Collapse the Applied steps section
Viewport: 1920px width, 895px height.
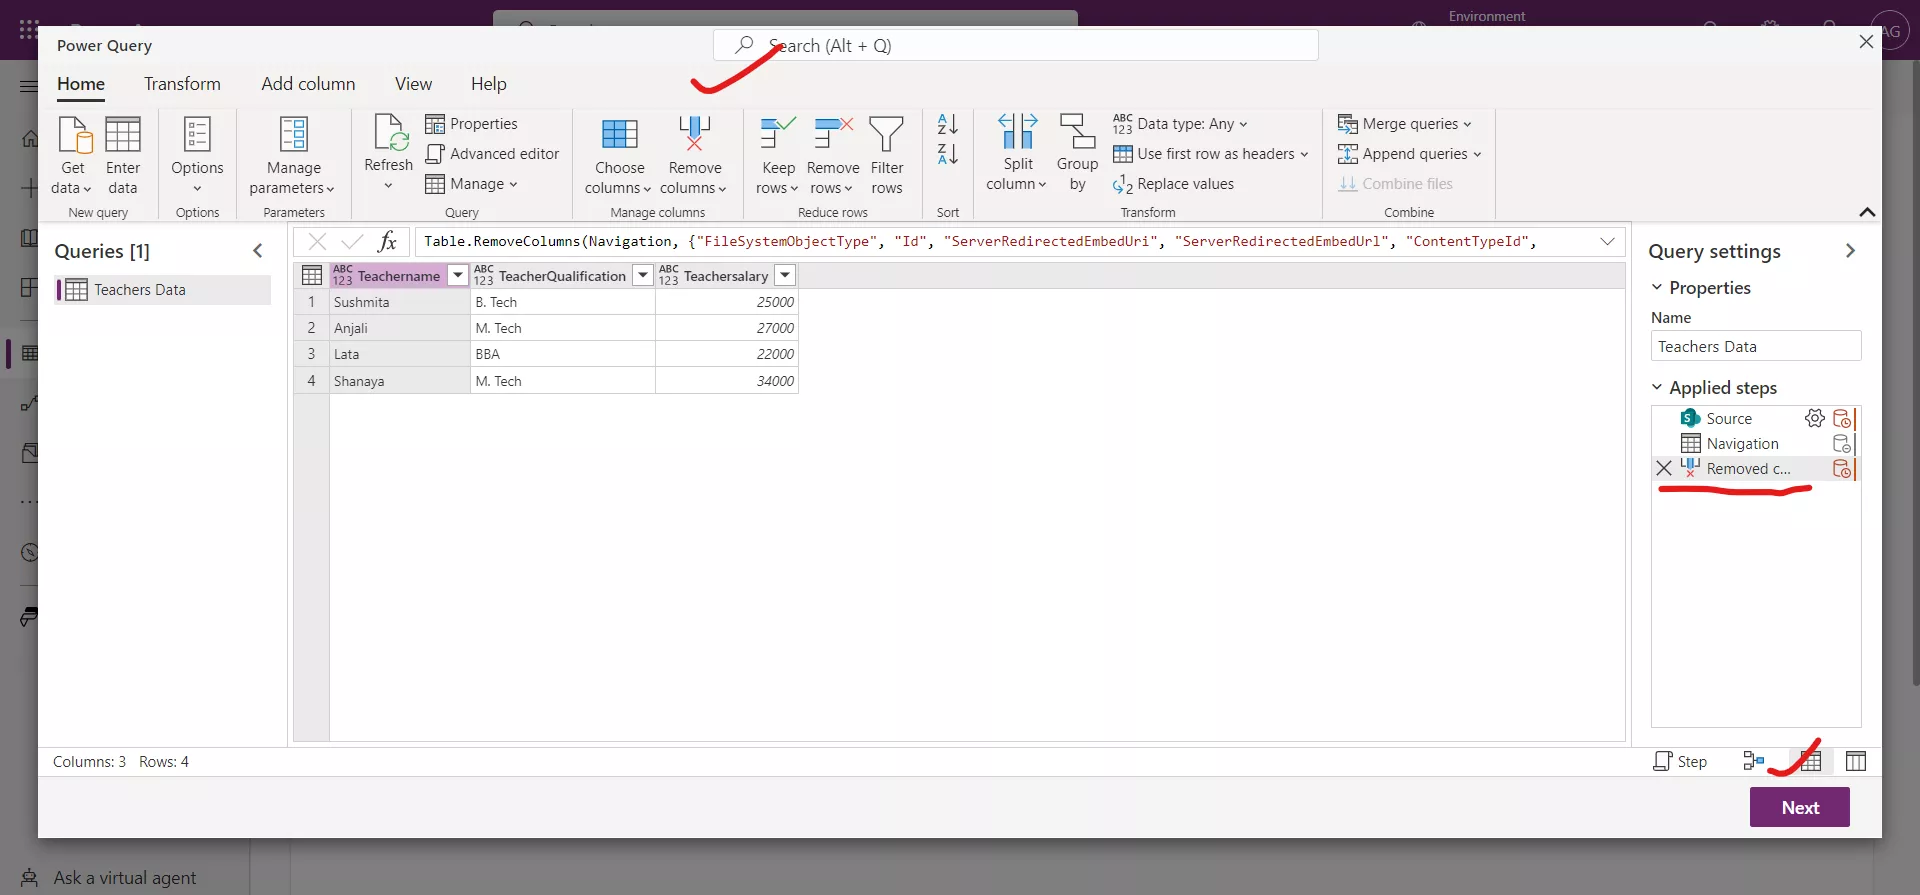[x=1657, y=387]
